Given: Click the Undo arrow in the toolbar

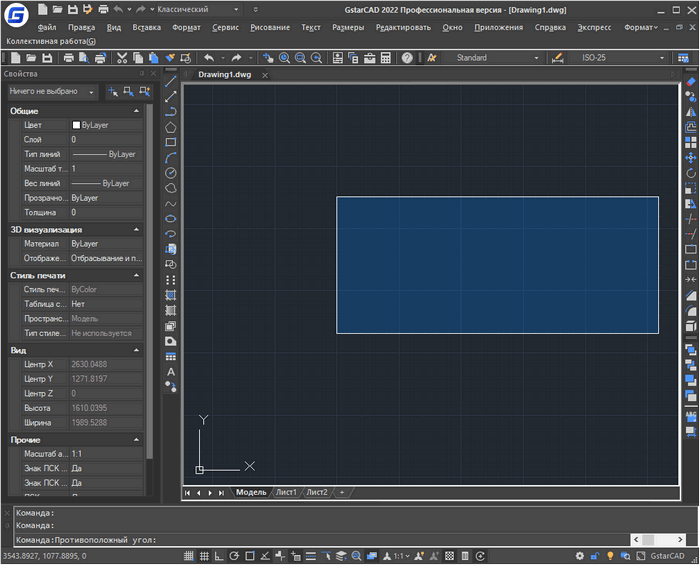Looking at the screenshot, I should (208, 58).
